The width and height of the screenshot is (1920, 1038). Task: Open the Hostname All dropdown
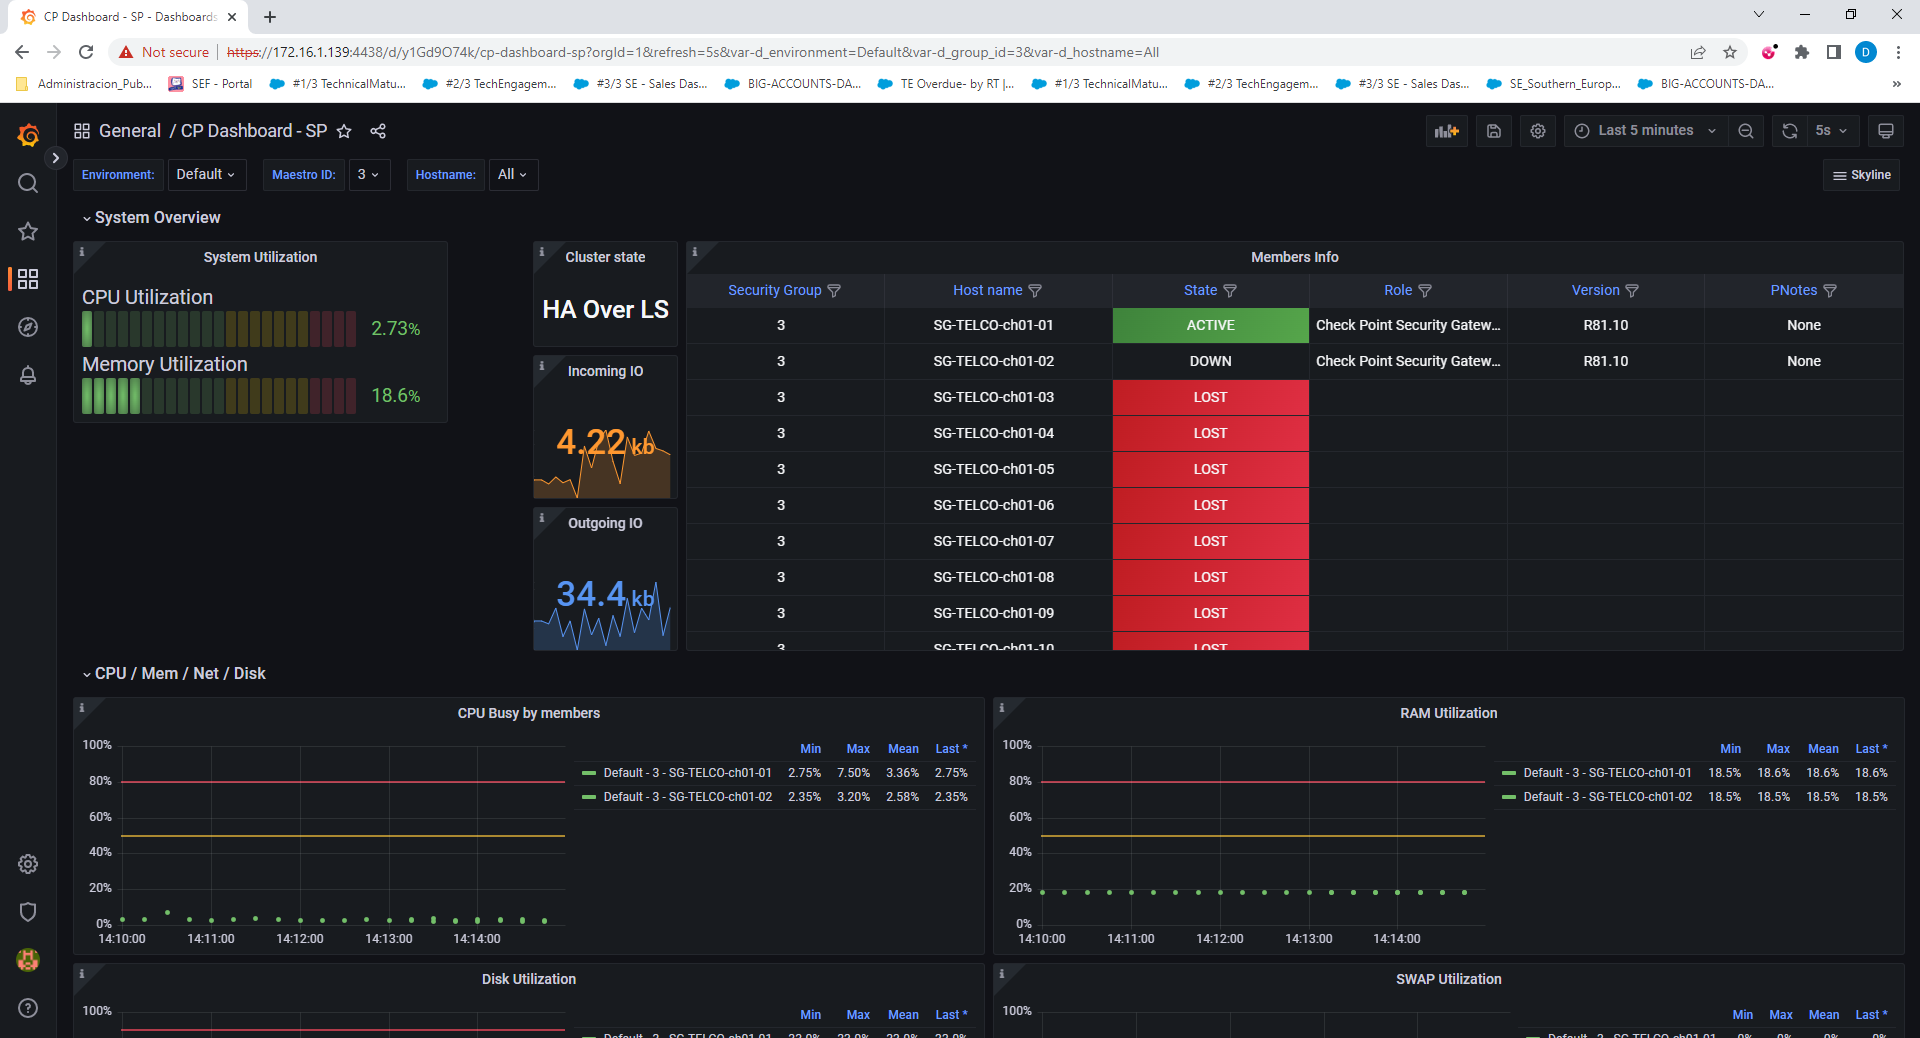(513, 174)
